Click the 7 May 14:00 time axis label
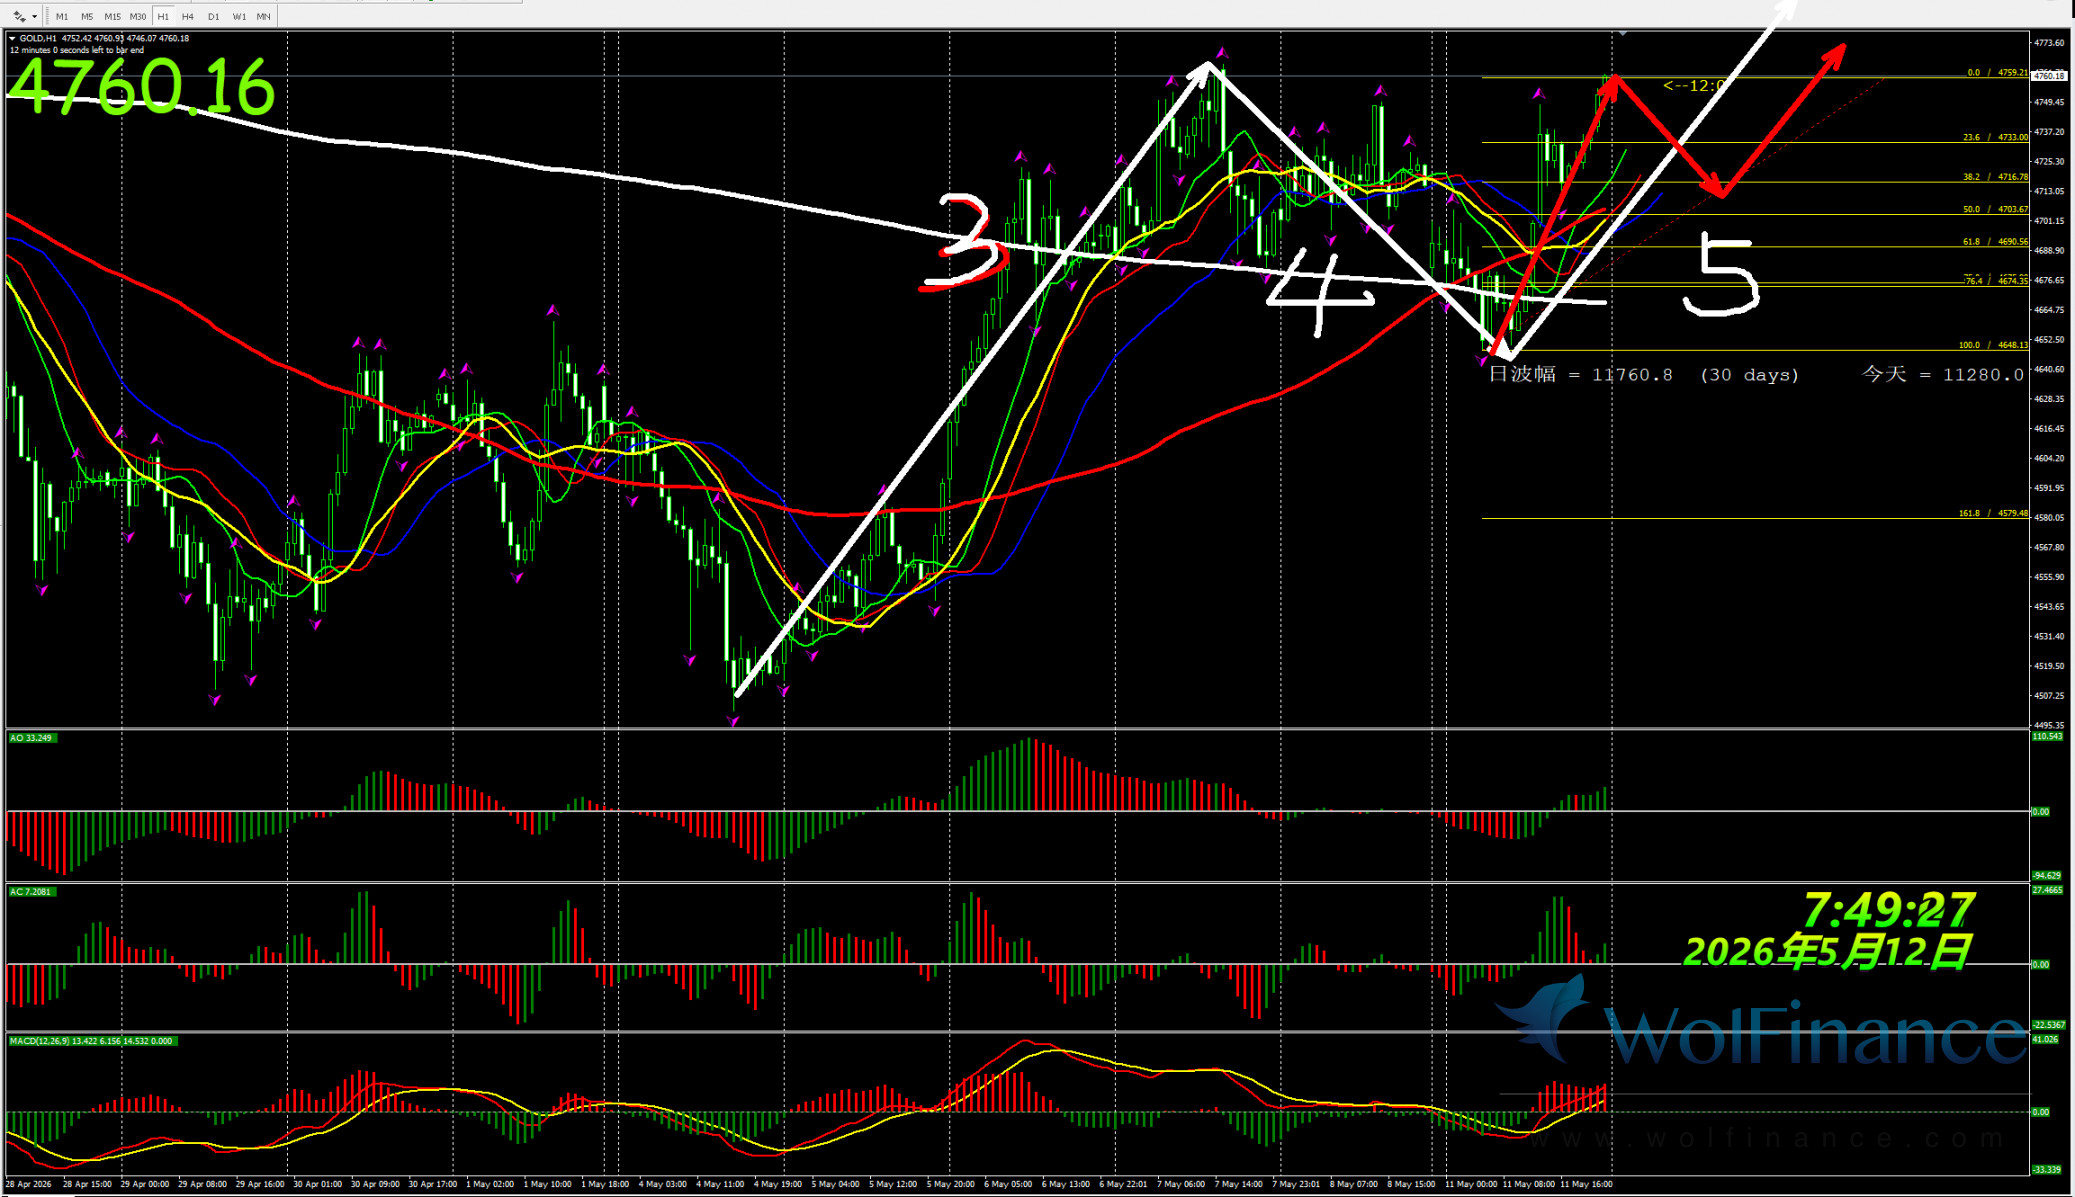2075x1197 pixels. click(x=1238, y=1184)
